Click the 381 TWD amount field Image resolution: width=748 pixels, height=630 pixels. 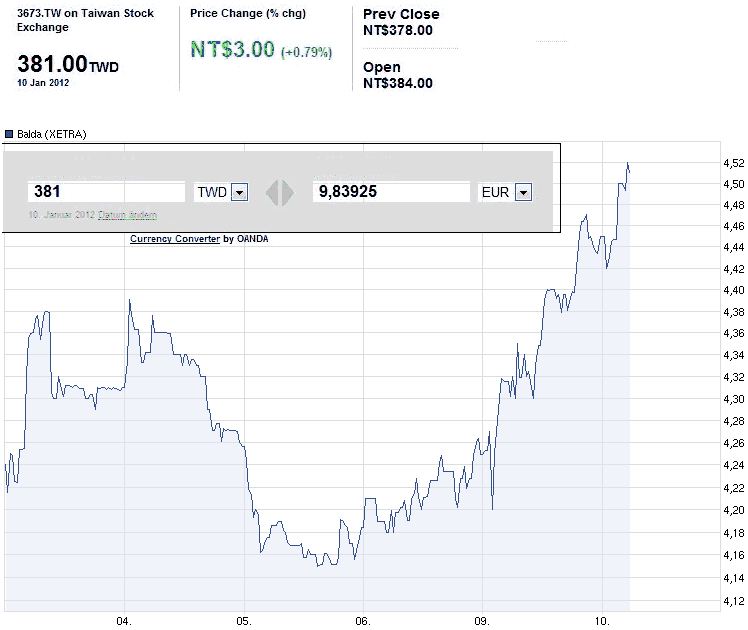click(x=107, y=192)
